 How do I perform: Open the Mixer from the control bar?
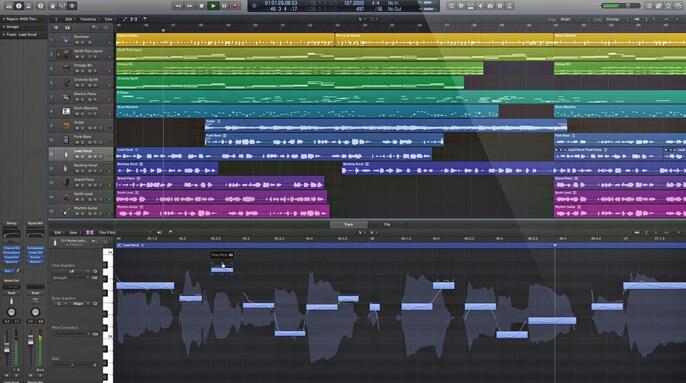coord(62,6)
